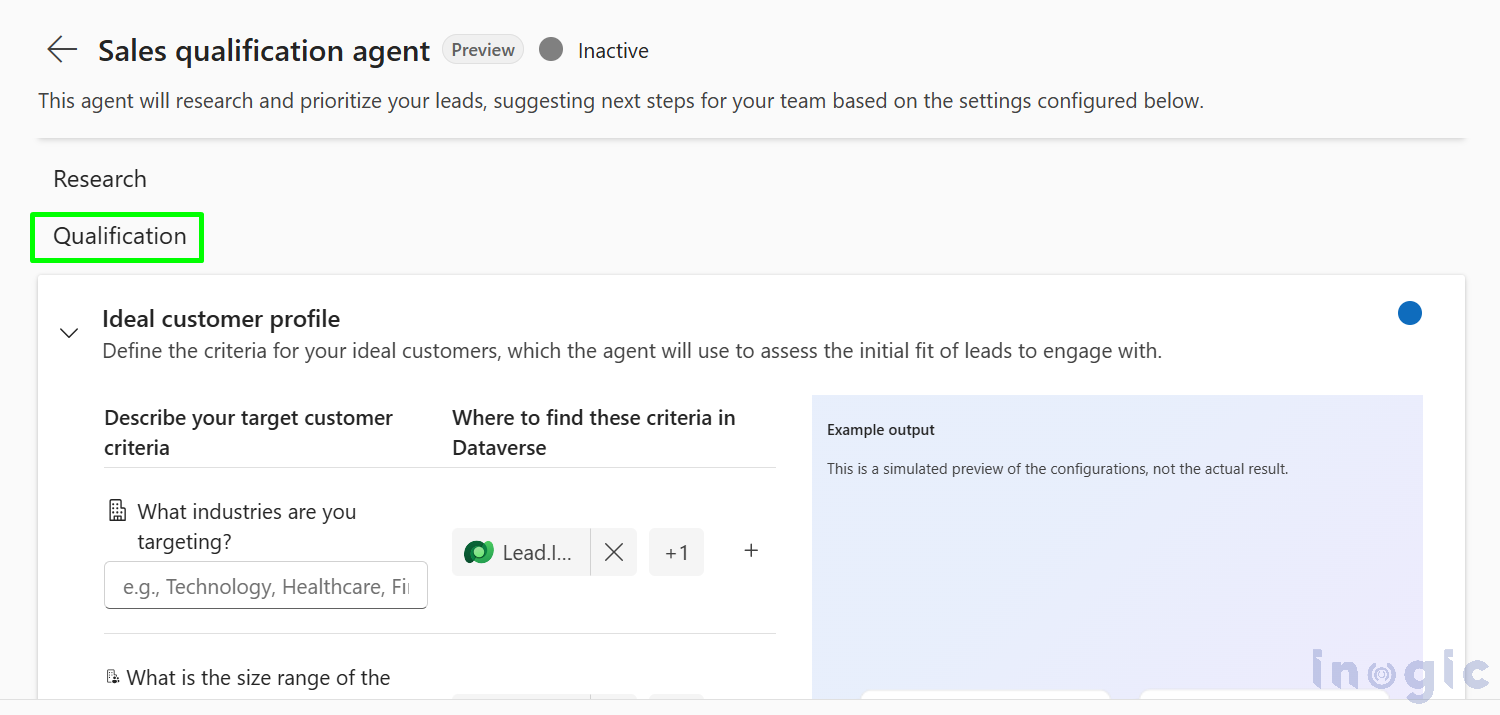
Task: Click the gray Inactive status dot
Action: 551,50
